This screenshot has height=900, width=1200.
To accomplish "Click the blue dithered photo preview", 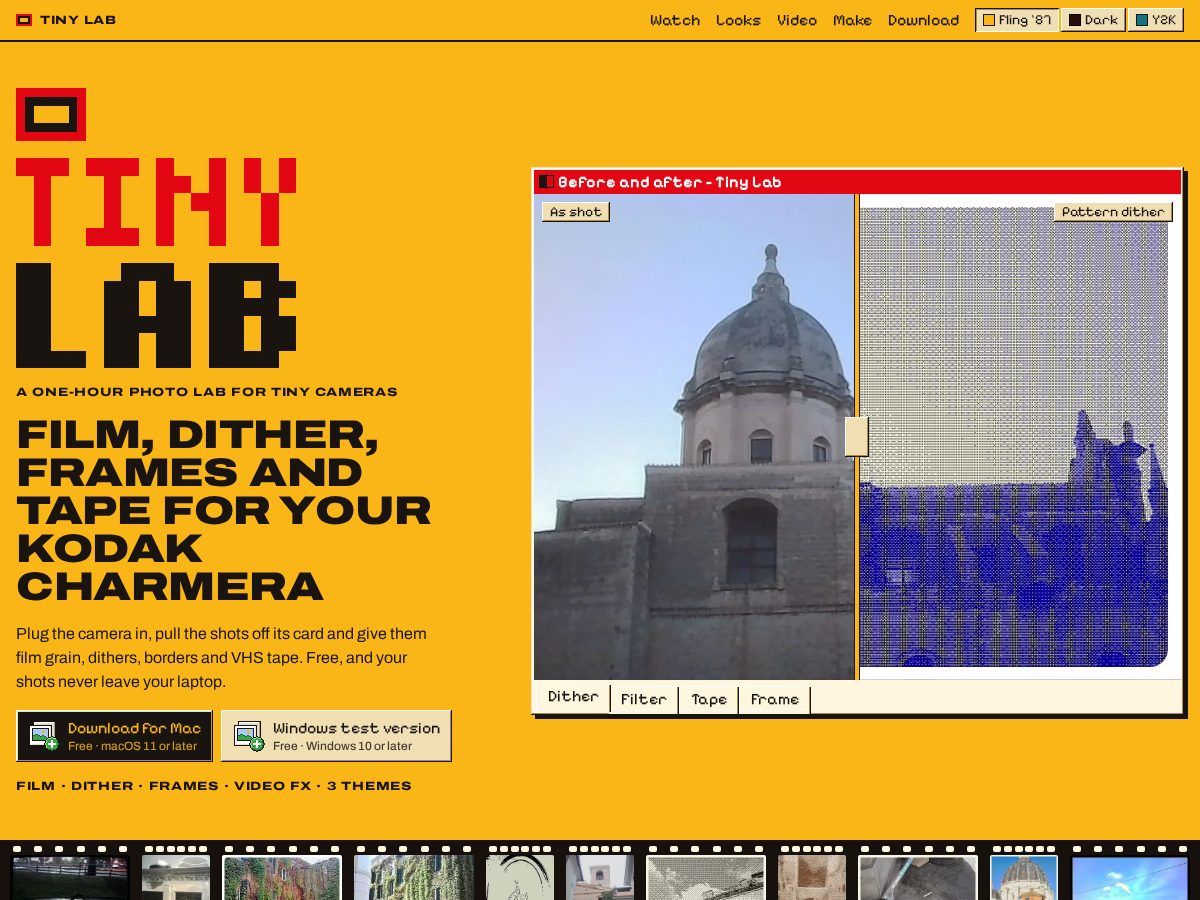I will (x=1014, y=437).
